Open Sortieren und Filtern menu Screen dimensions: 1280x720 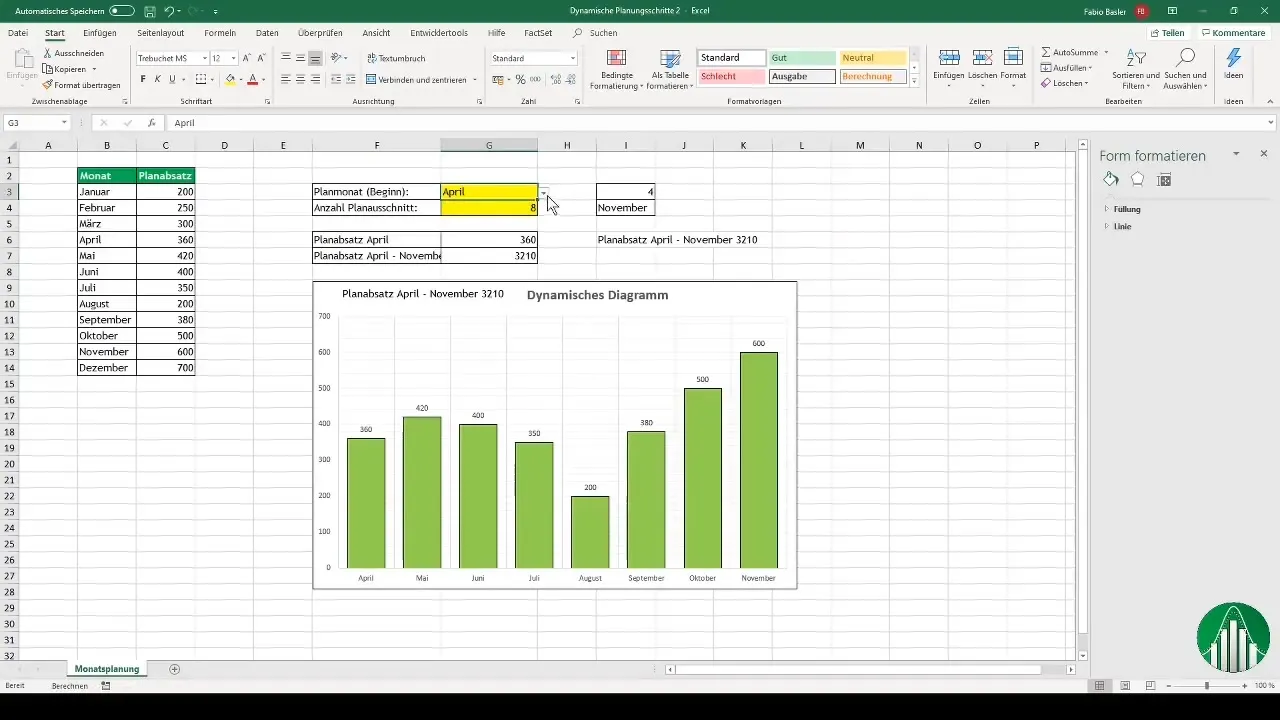(1135, 69)
